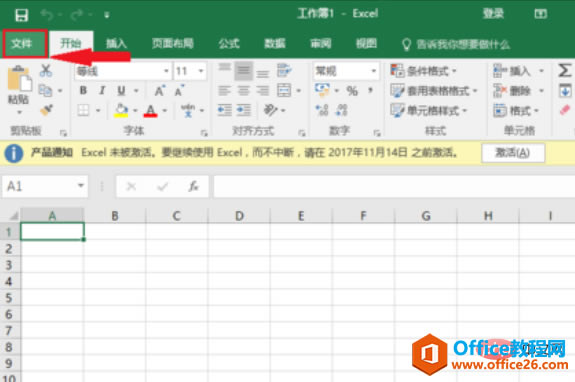575x382 pixels.
Task: Open the 字体 dialog launcher
Action: point(204,133)
